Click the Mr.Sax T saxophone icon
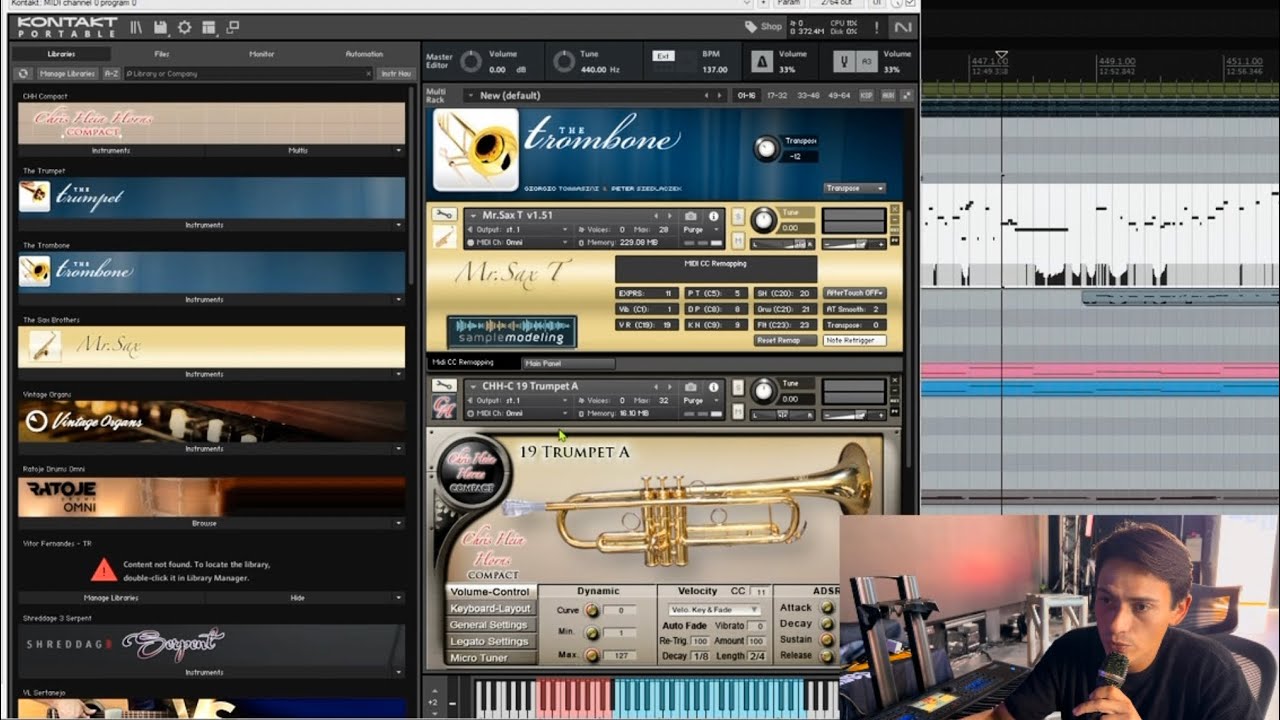Screen dimensions: 1280x720 tap(444, 237)
